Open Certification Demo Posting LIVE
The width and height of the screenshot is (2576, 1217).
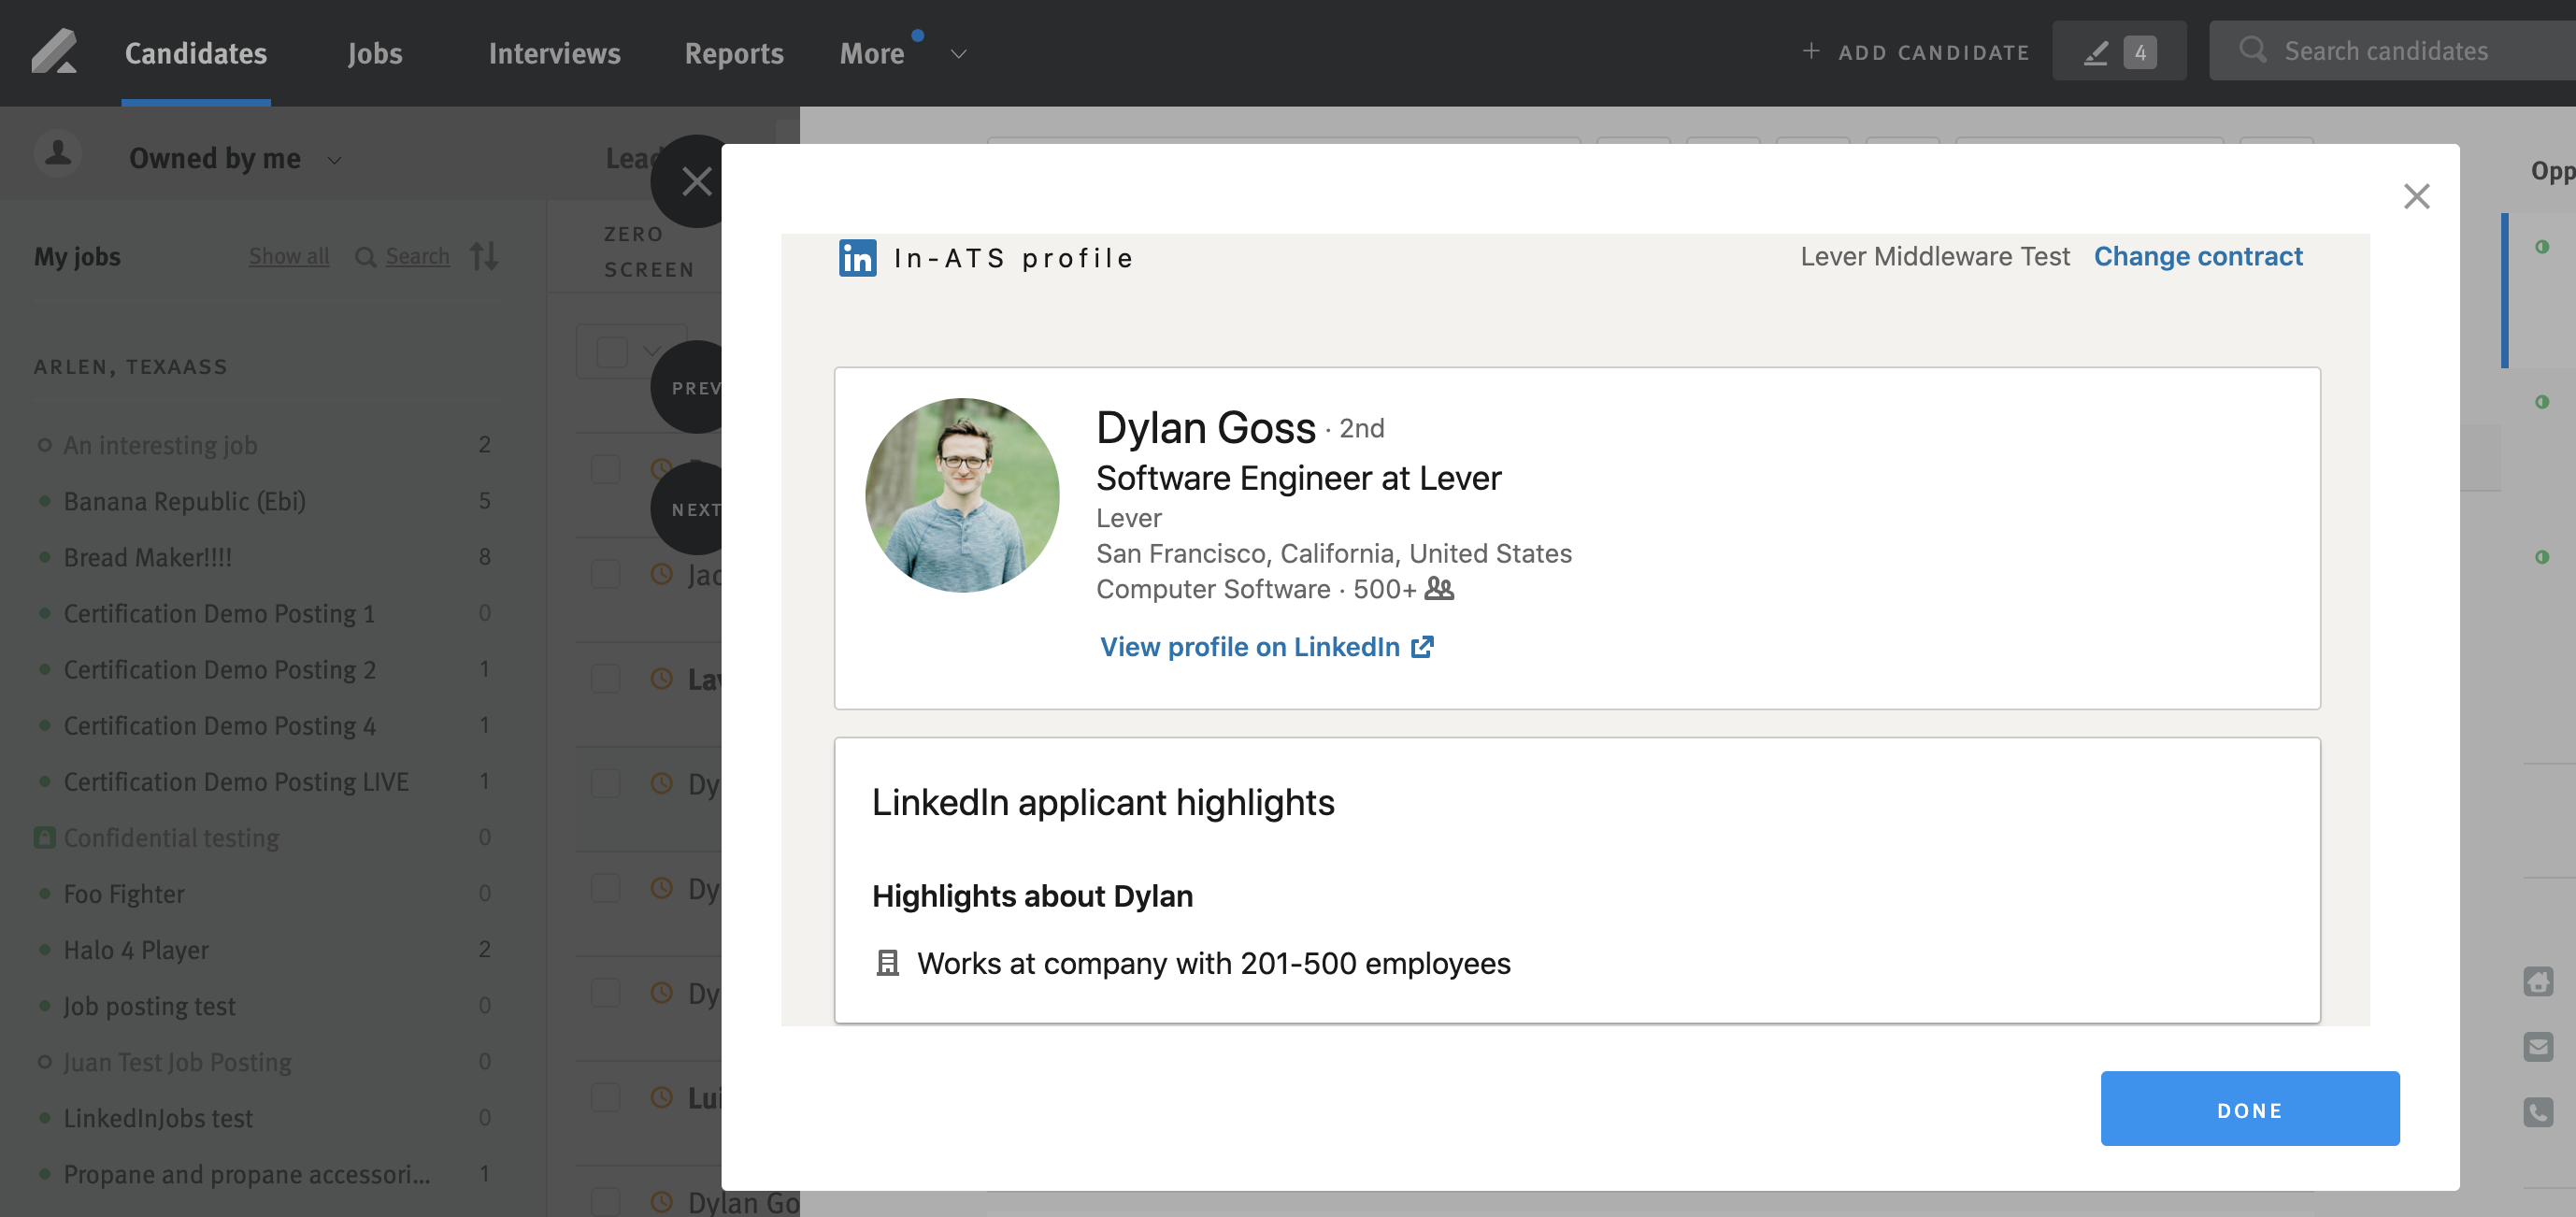pyautogui.click(x=236, y=781)
